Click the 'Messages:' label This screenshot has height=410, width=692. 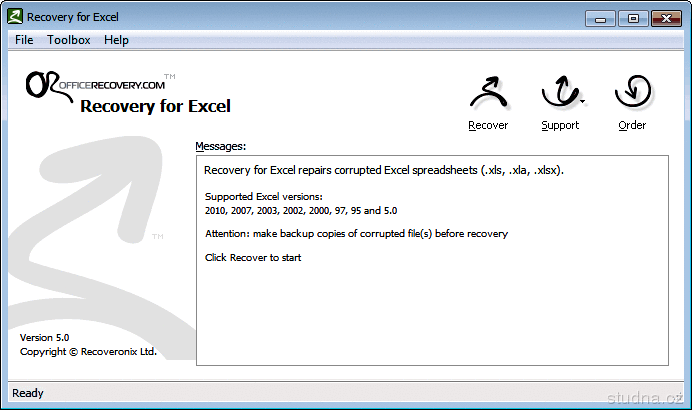[221, 146]
